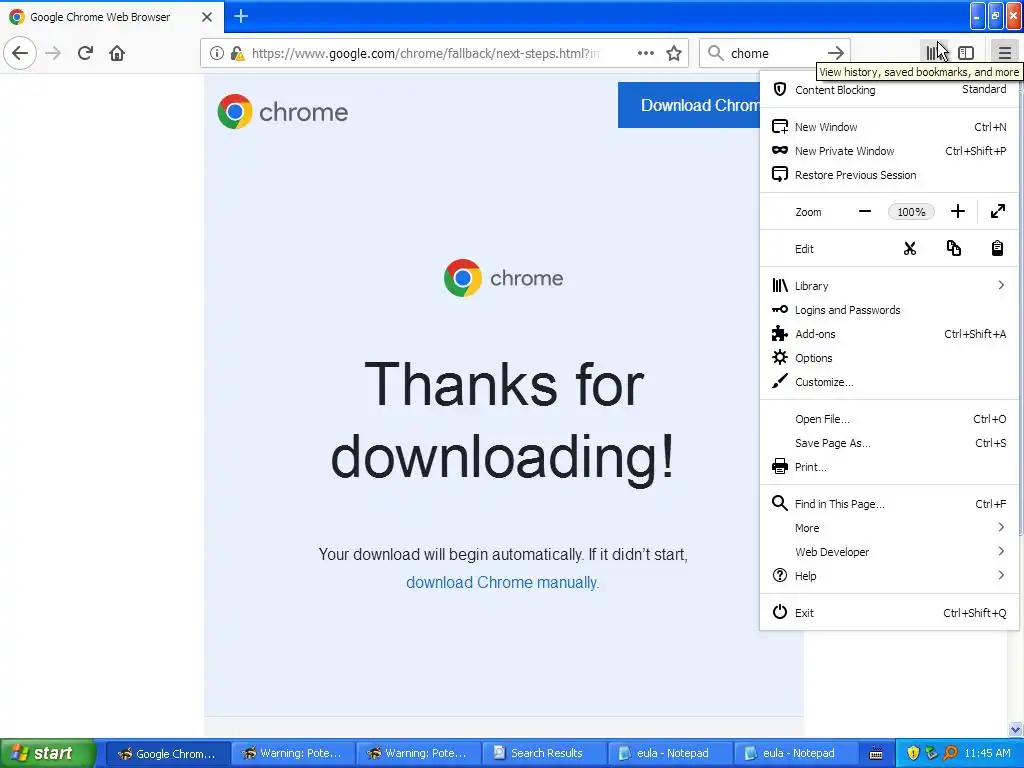The width and height of the screenshot is (1024, 768).
Task: Switch to Google Chrom... taskbar item
Action: tap(168, 754)
